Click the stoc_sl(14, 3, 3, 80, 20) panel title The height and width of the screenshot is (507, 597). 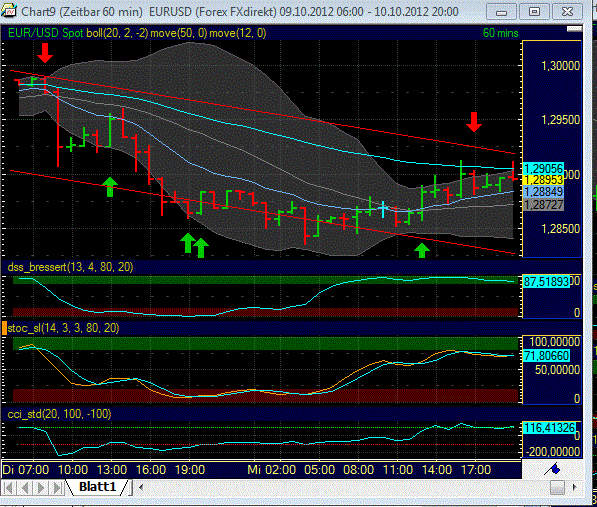(x=63, y=328)
